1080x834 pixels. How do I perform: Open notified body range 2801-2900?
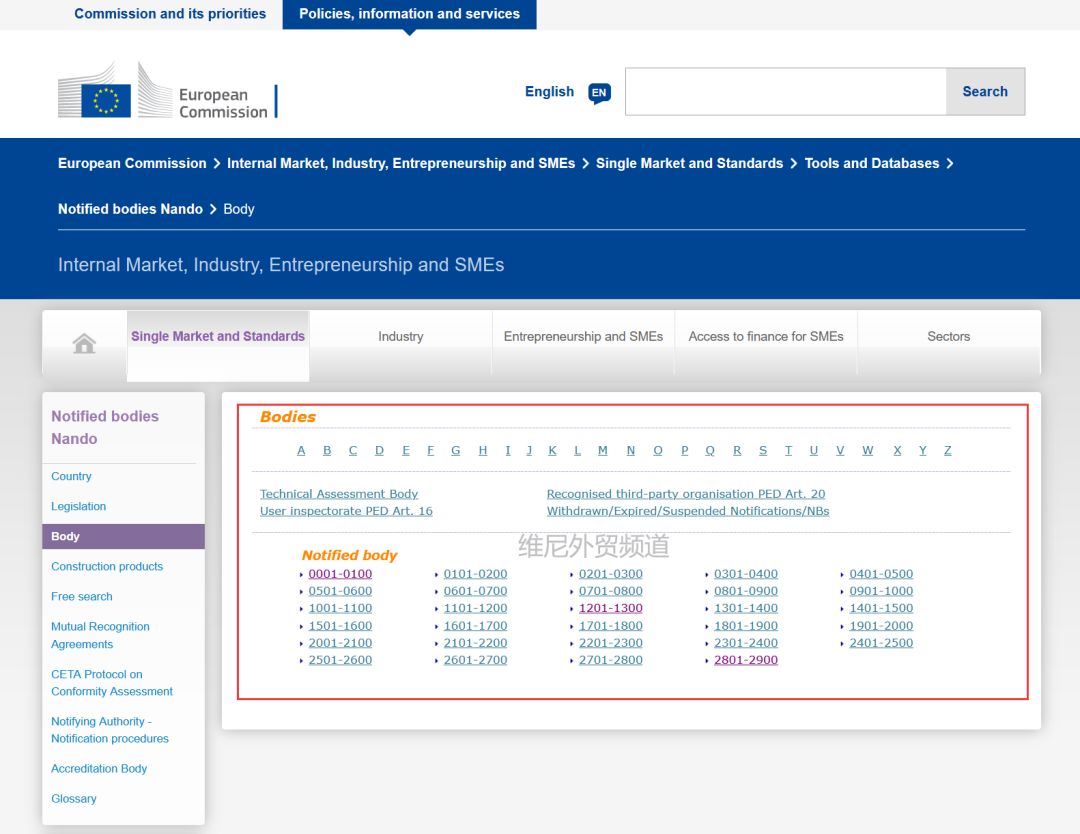coord(745,660)
